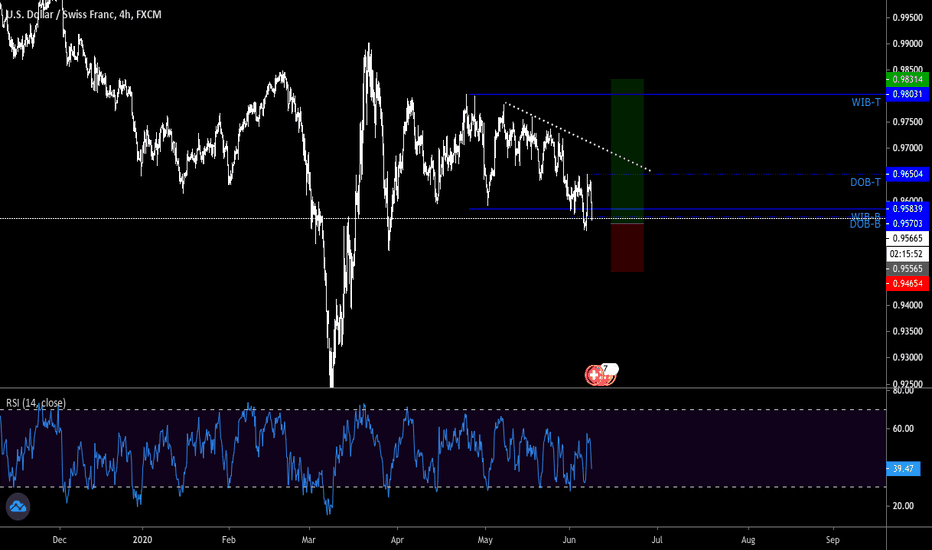Select the red loss zone of long position
The image size is (932, 550).
[x=627, y=248]
